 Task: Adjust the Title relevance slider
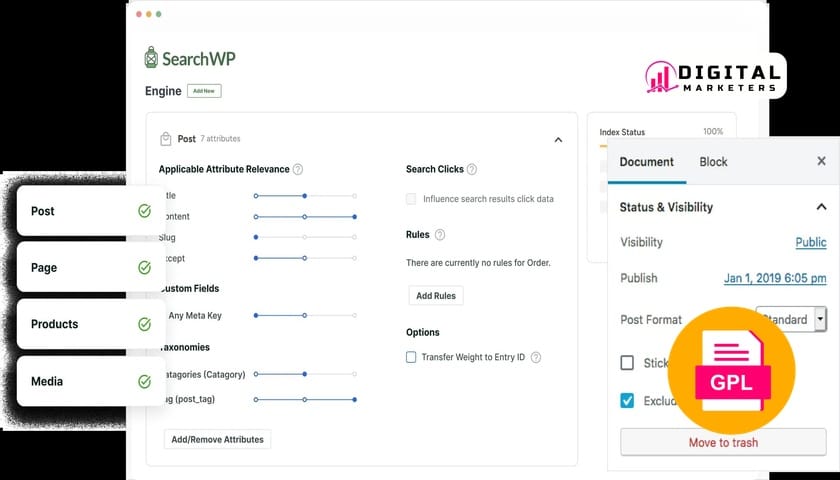click(x=305, y=196)
